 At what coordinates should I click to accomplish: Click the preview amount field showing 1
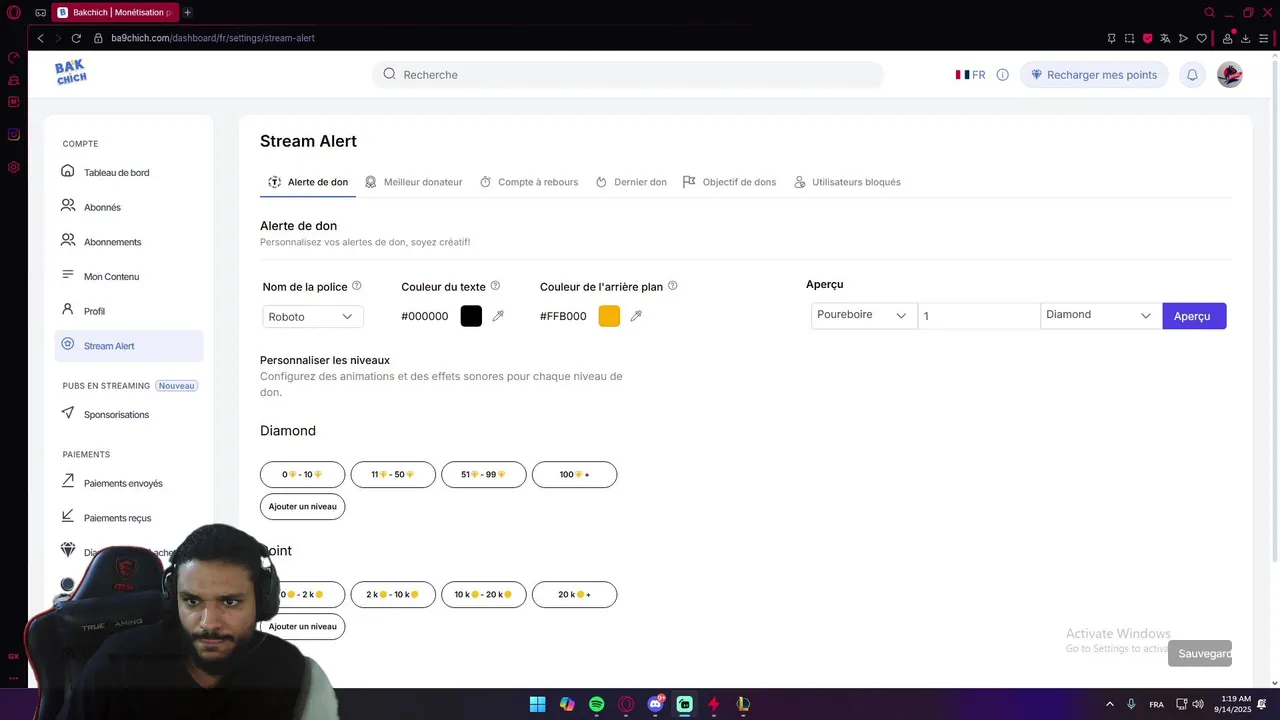(x=979, y=316)
